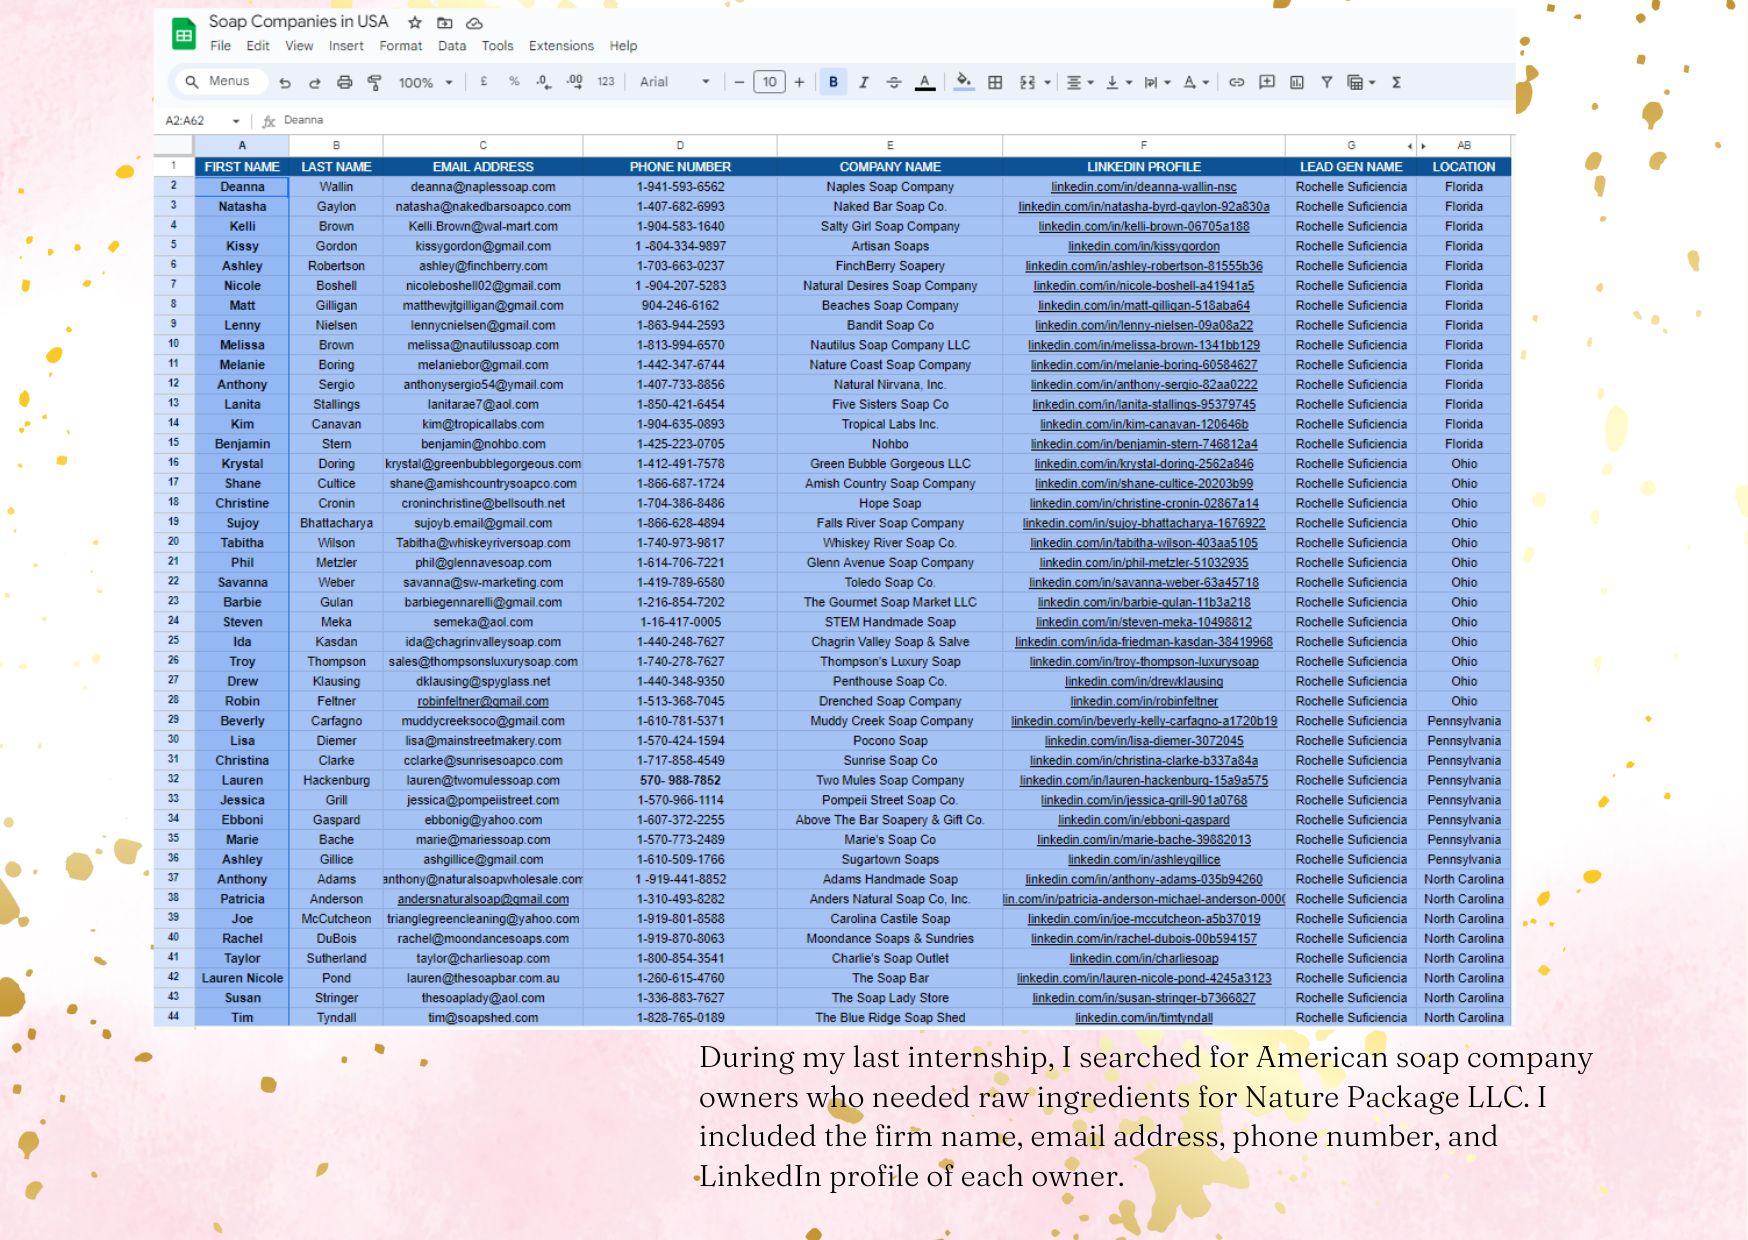1748x1240 pixels.
Task: Decrease decimal places
Action: point(543,82)
